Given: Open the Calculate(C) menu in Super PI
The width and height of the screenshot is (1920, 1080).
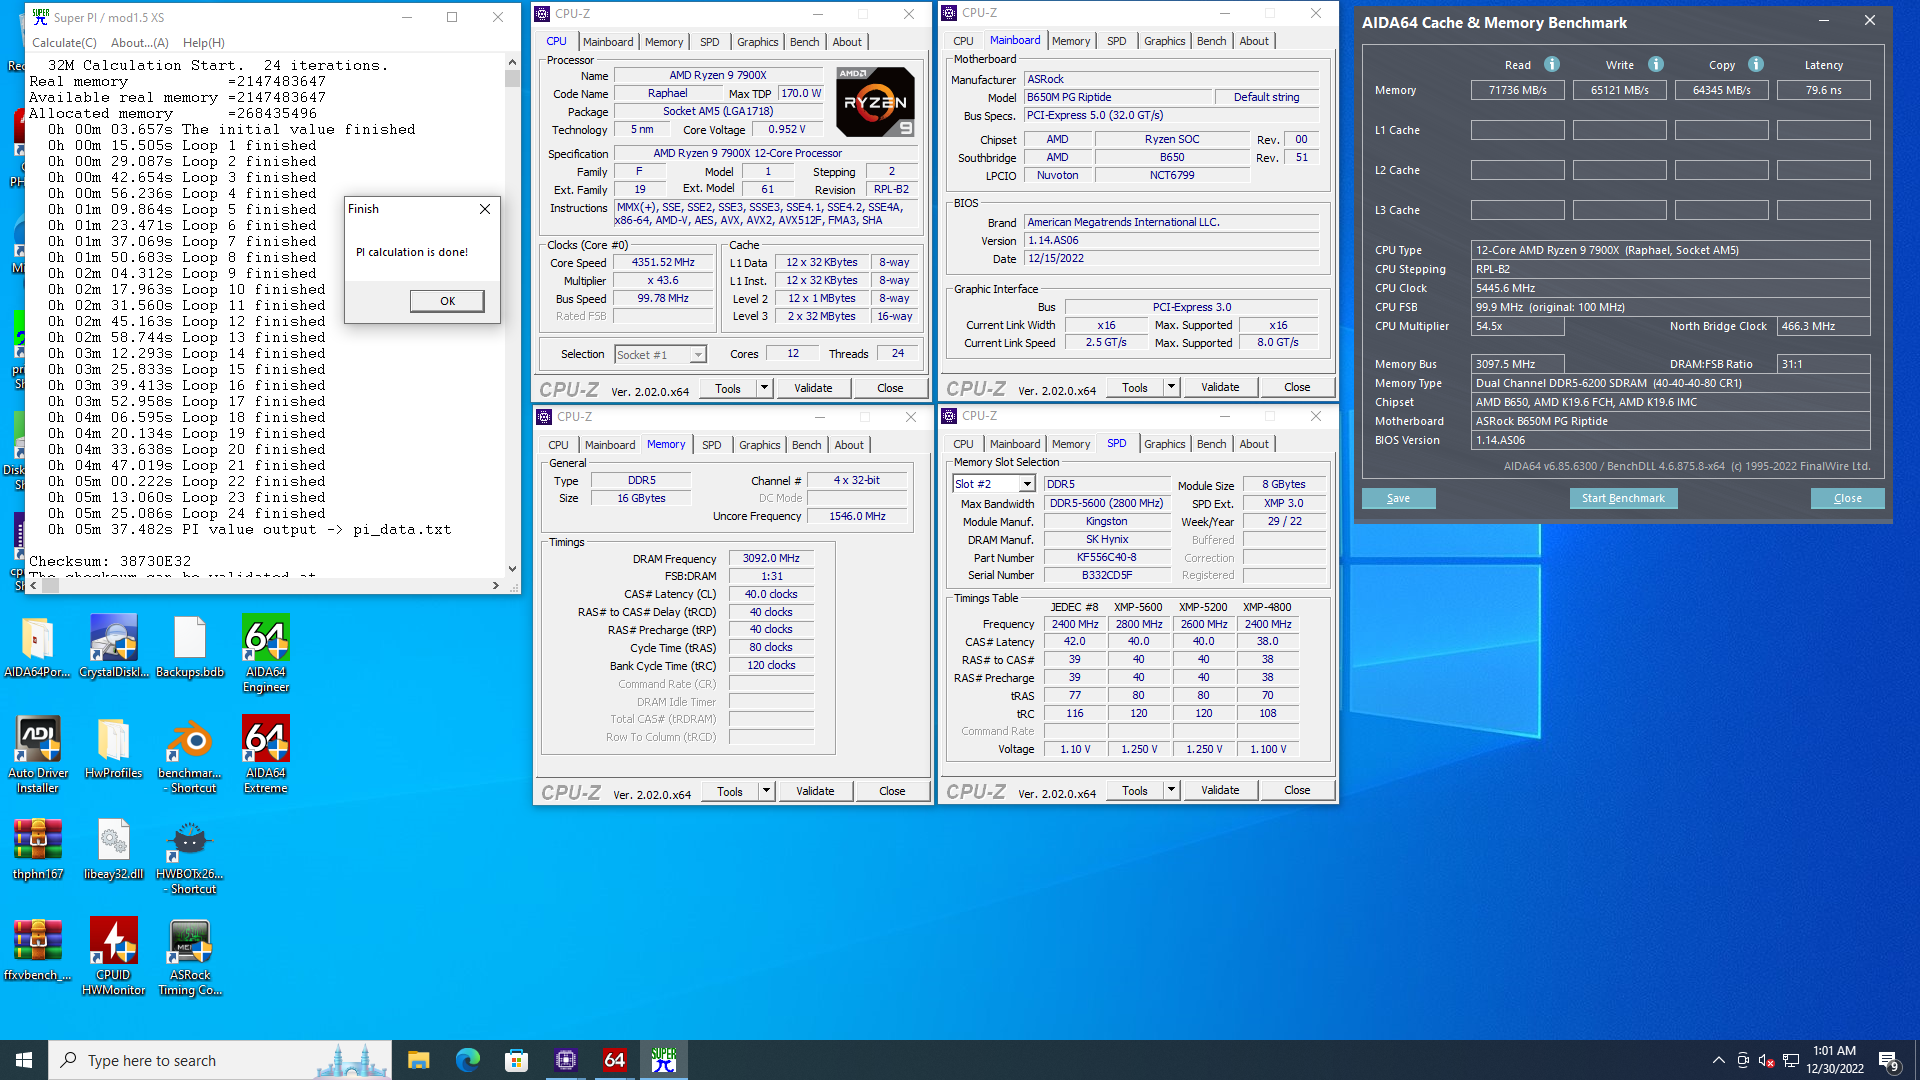Looking at the screenshot, I should point(64,43).
